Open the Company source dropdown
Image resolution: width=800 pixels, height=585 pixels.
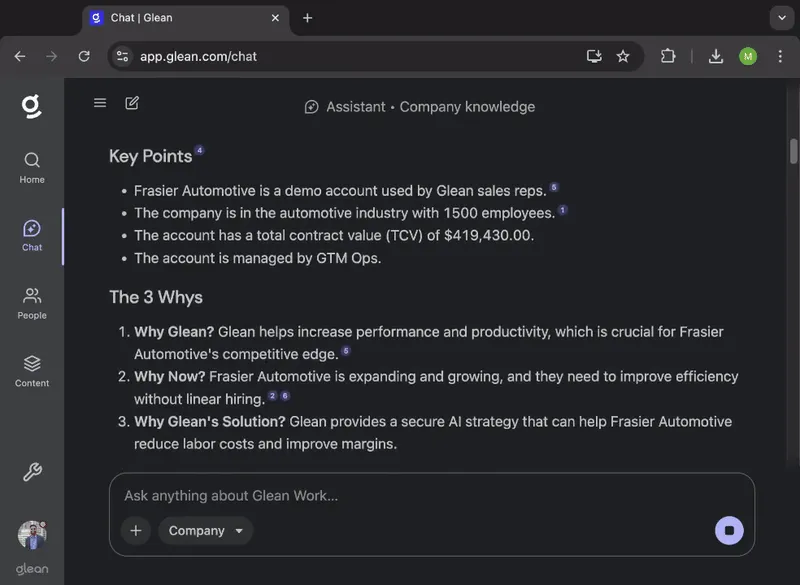click(x=206, y=530)
